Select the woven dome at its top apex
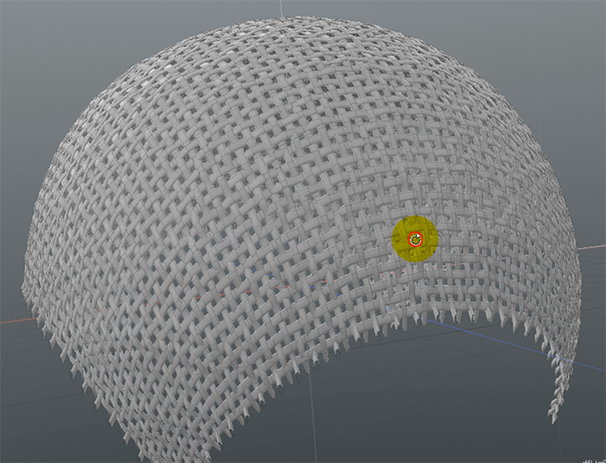This screenshot has width=606, height=463. click(290, 30)
